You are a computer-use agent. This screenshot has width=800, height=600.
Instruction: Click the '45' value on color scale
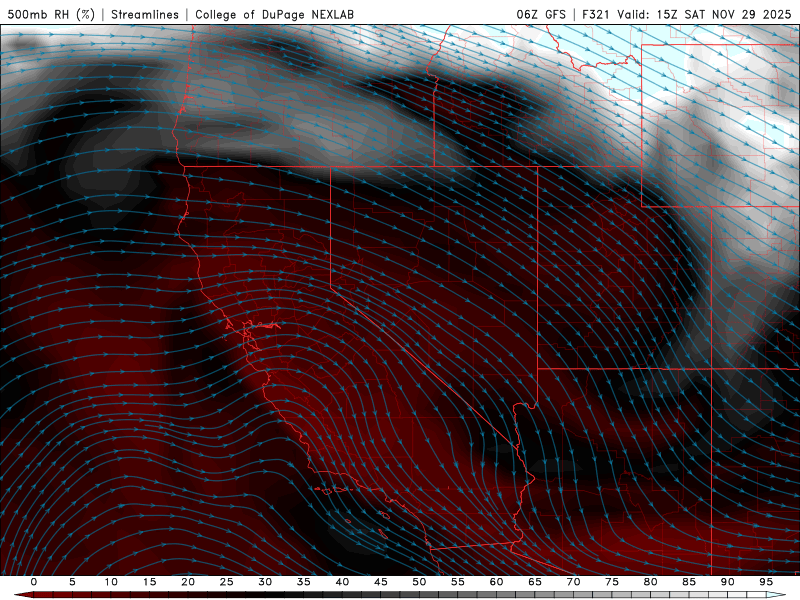pyautogui.click(x=381, y=582)
